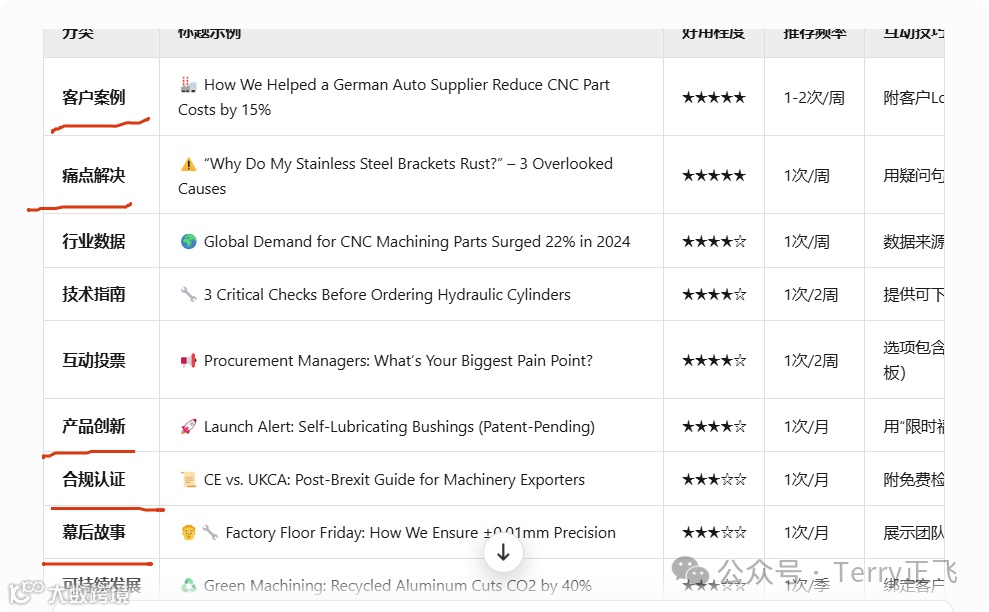Click the WeChat logo in watermark
Viewport: 989px width, 612px height.
pos(691,571)
